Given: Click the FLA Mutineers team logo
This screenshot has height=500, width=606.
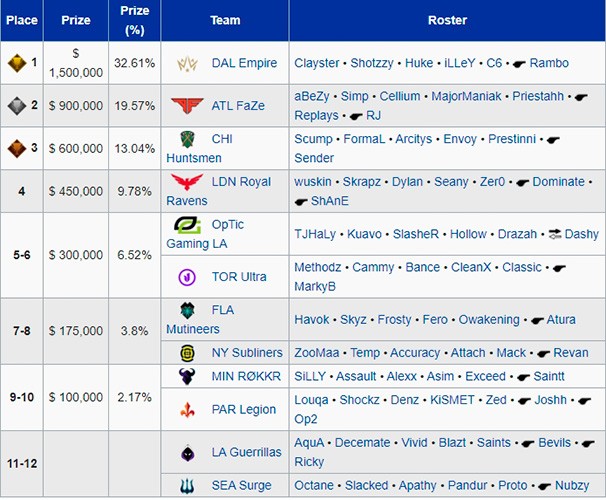Looking at the screenshot, I should point(187,311).
